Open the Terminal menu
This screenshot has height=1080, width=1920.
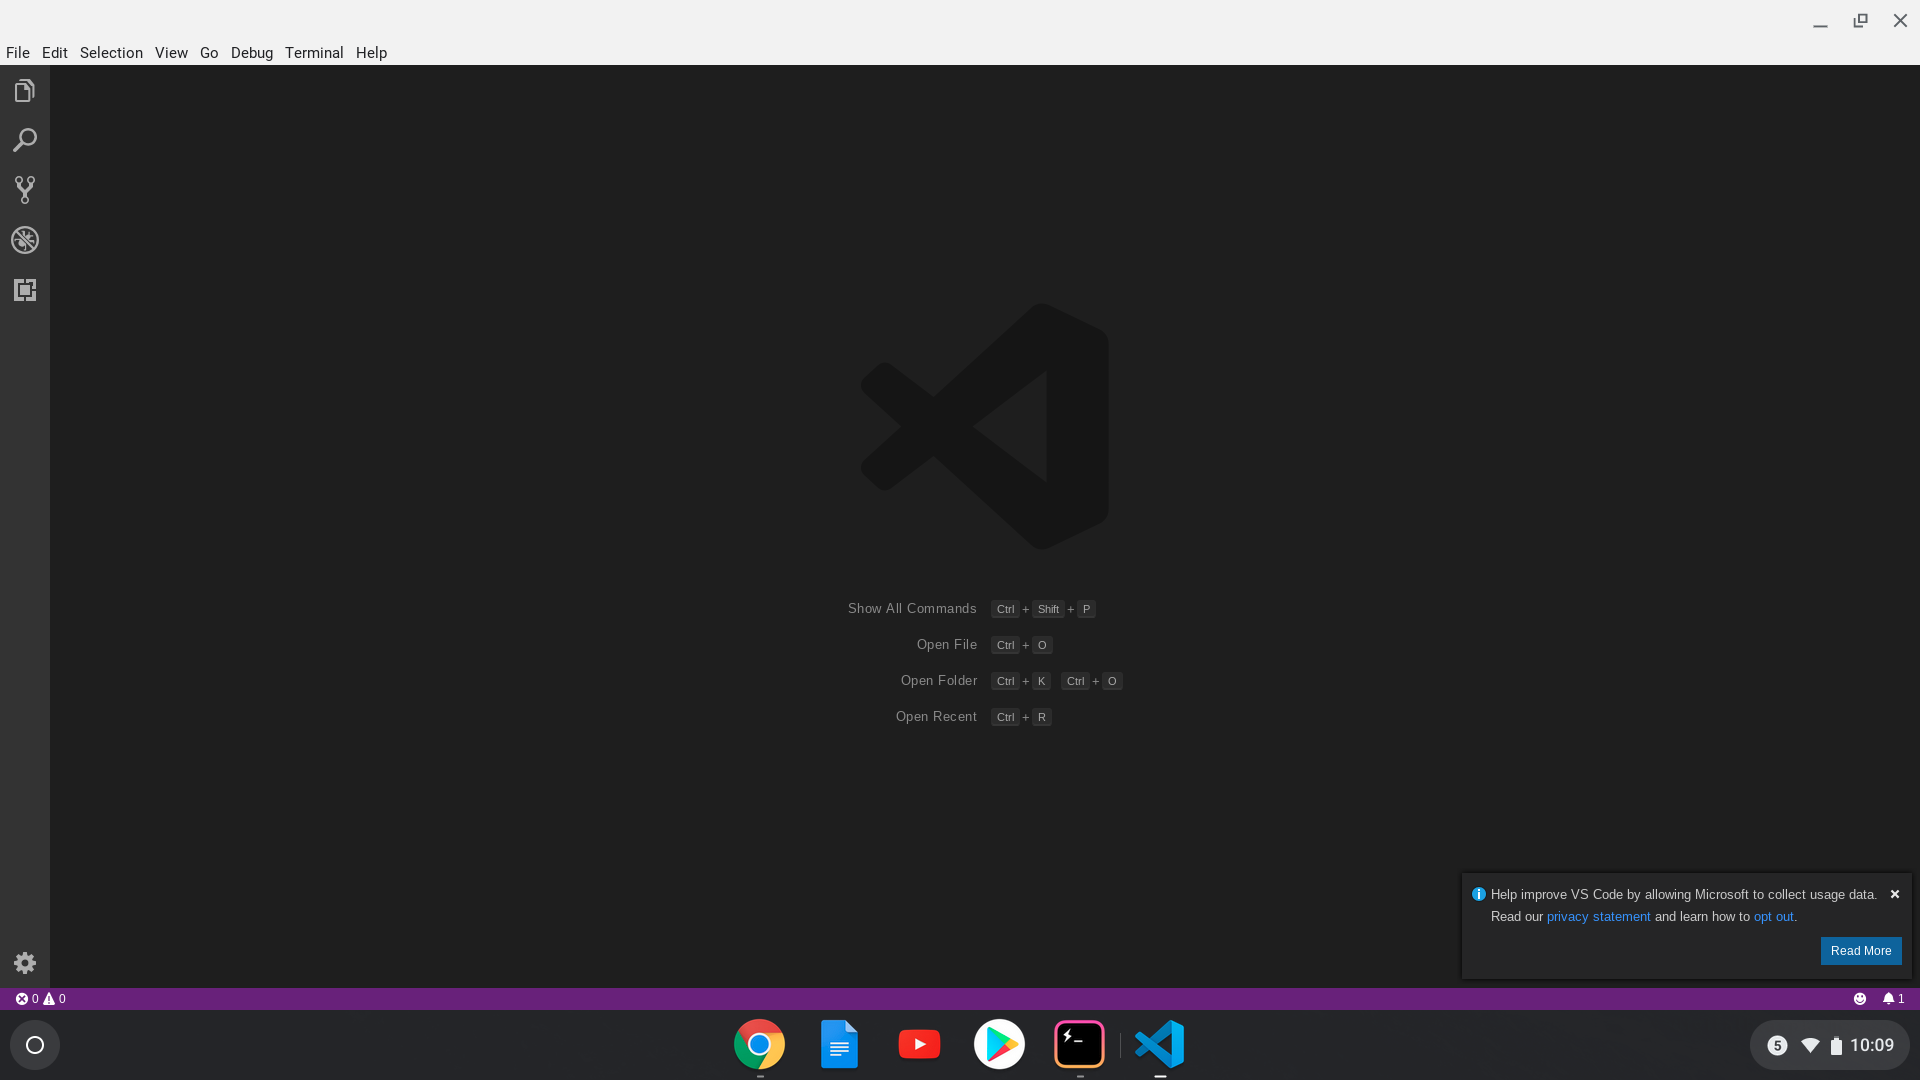pyautogui.click(x=314, y=53)
